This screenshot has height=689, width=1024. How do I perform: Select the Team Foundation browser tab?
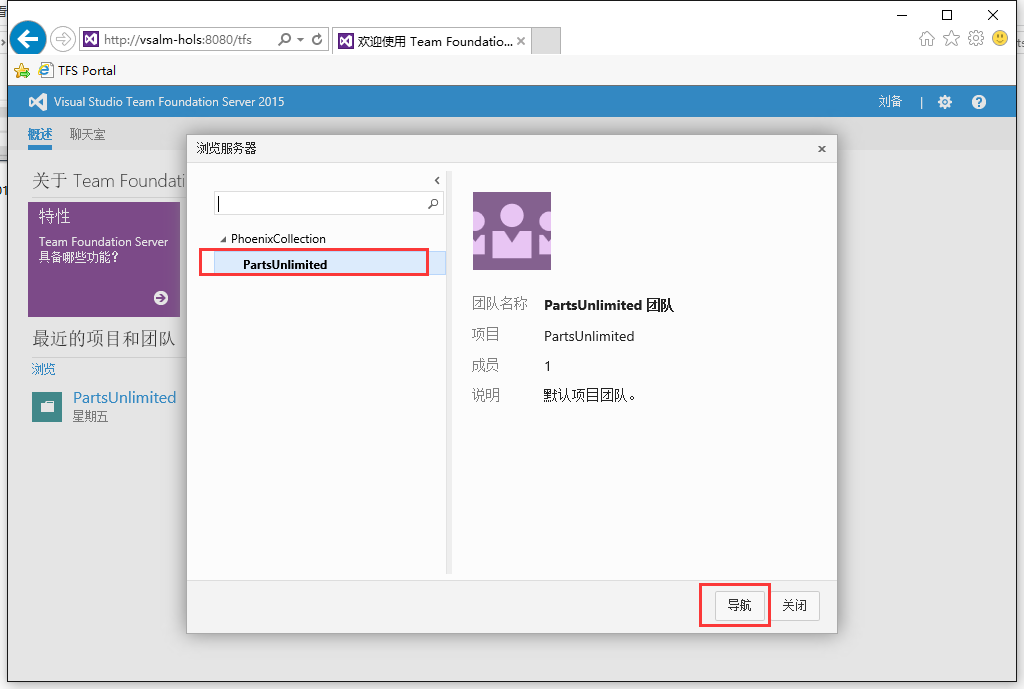point(432,41)
